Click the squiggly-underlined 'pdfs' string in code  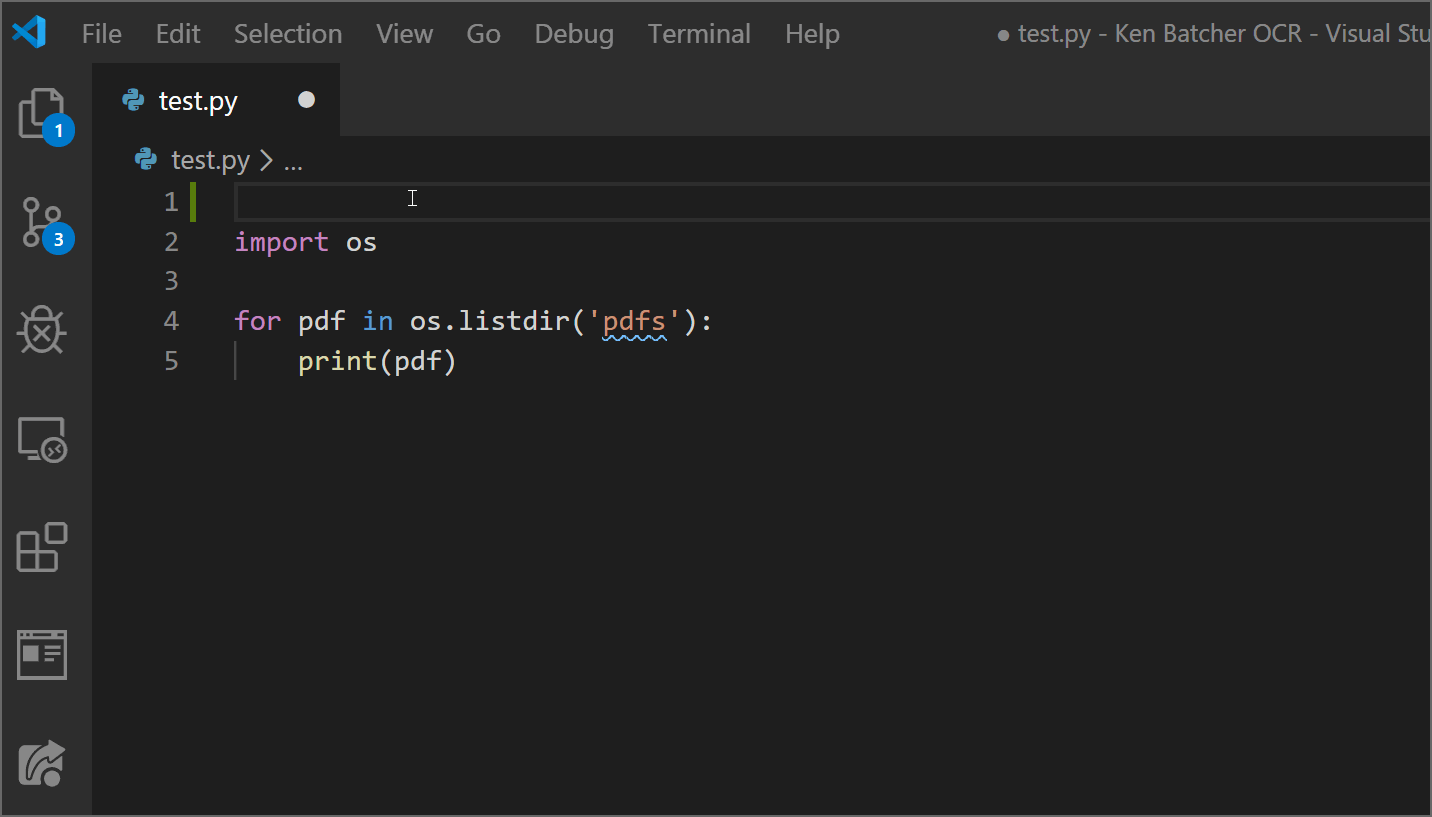coord(633,321)
